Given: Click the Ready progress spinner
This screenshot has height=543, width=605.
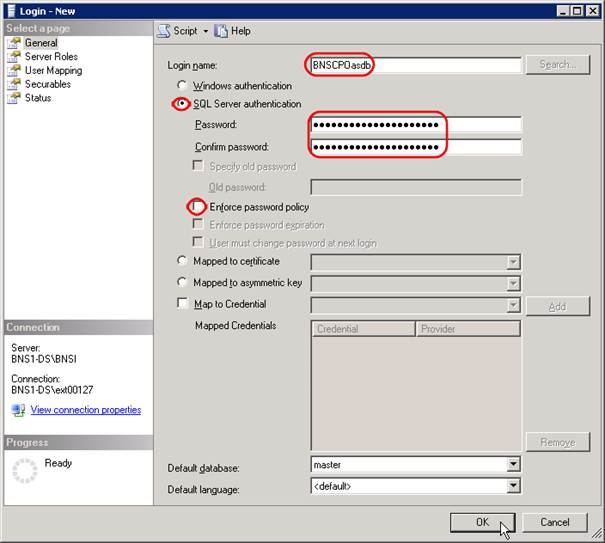Looking at the screenshot, I should tap(25, 471).
